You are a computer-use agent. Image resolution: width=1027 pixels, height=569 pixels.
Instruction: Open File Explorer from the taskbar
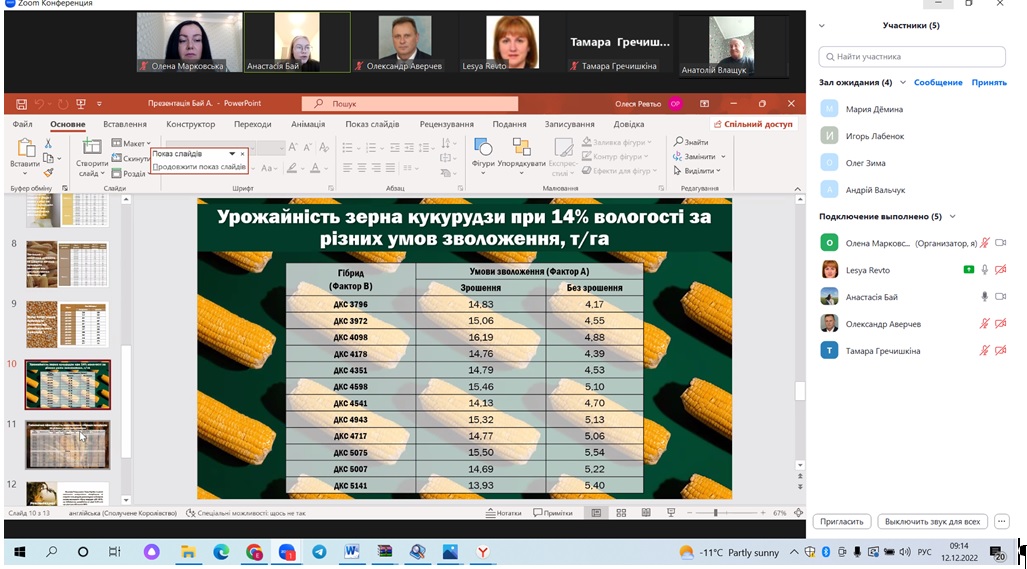click(189, 552)
